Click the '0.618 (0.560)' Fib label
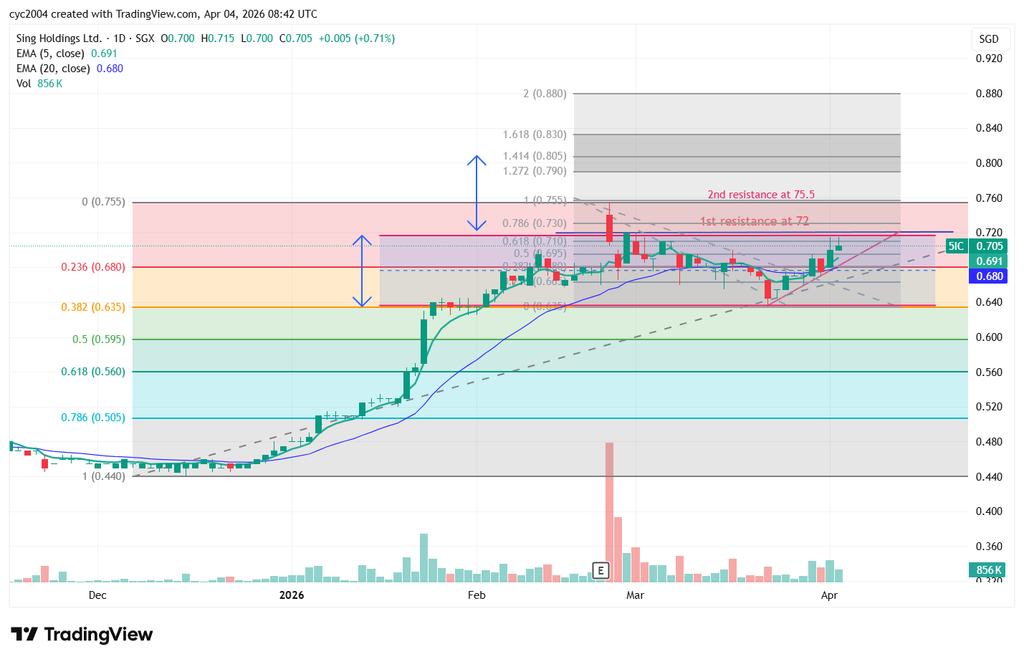1024x661 pixels. point(93,372)
